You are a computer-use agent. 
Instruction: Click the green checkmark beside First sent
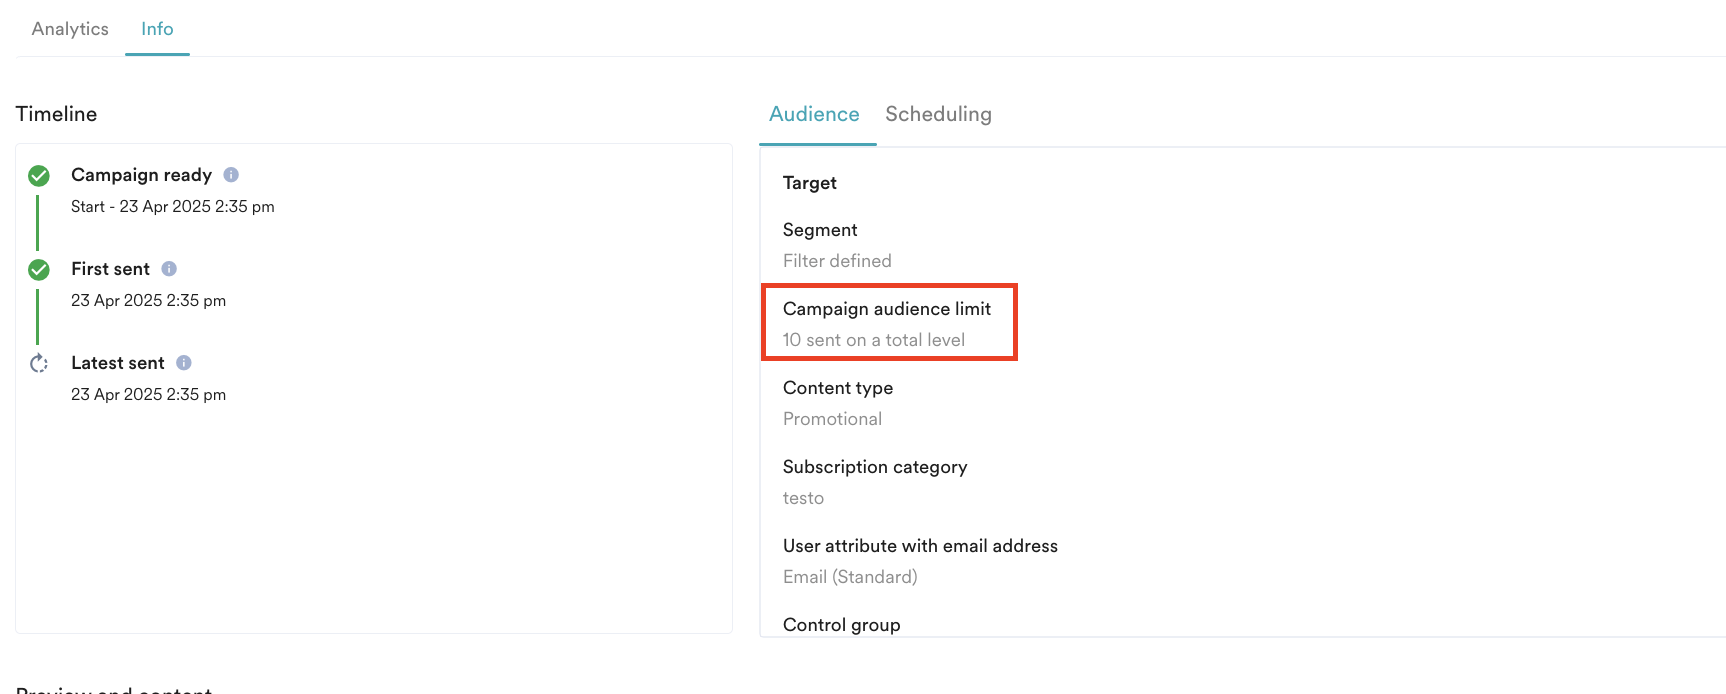39,270
